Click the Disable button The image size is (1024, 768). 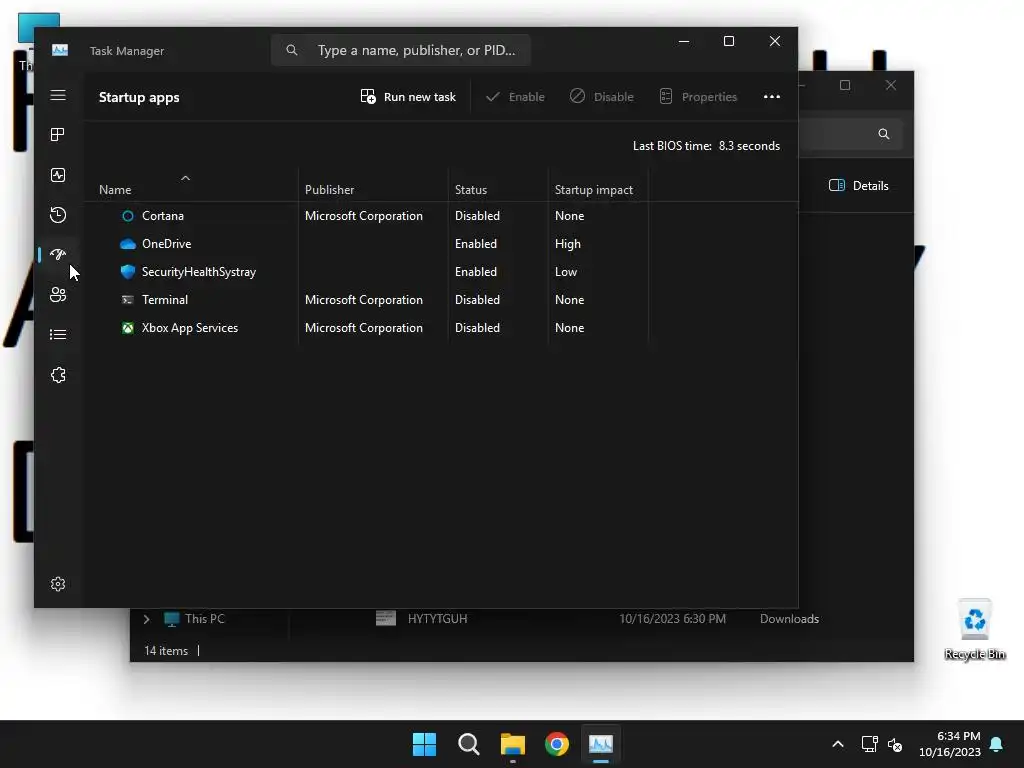pos(601,97)
